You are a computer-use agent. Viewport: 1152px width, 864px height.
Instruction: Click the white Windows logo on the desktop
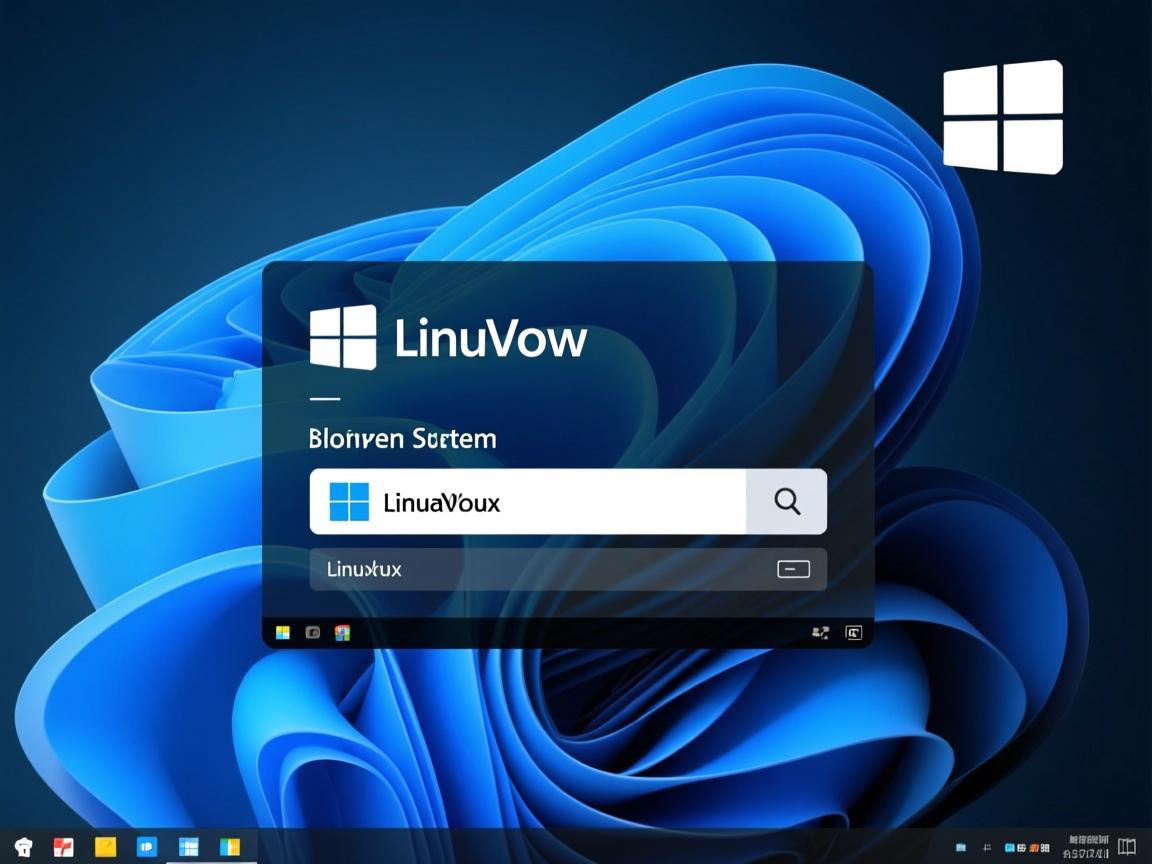coord(1001,117)
